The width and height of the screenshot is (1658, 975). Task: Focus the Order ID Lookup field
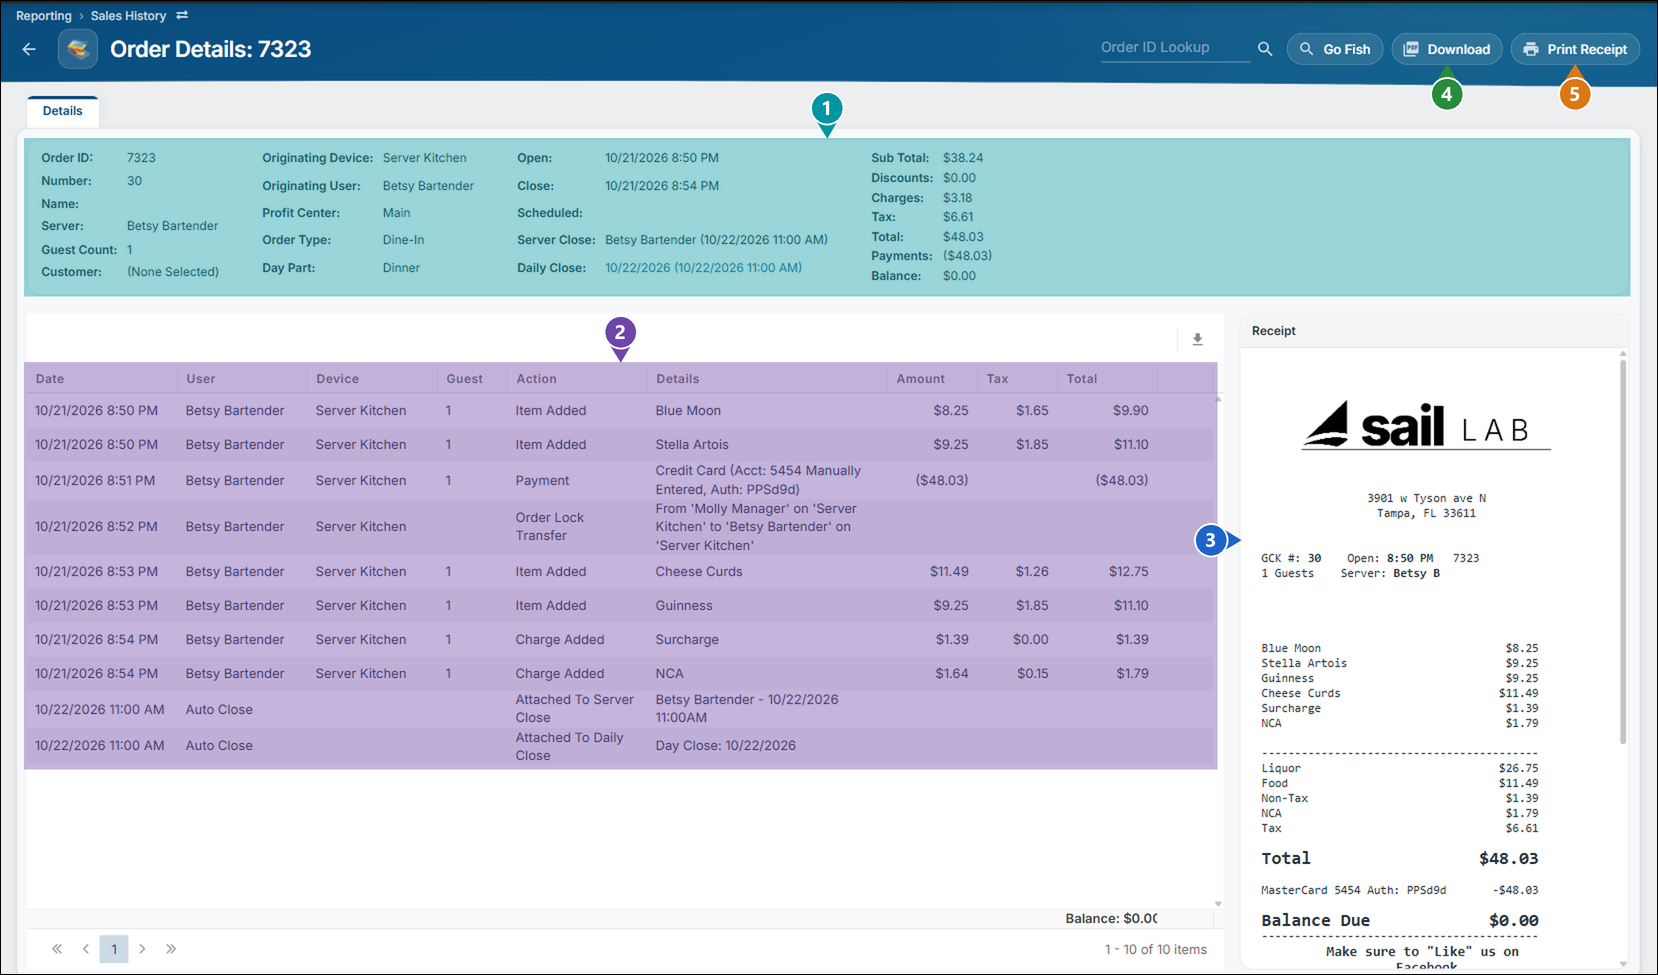(1175, 48)
